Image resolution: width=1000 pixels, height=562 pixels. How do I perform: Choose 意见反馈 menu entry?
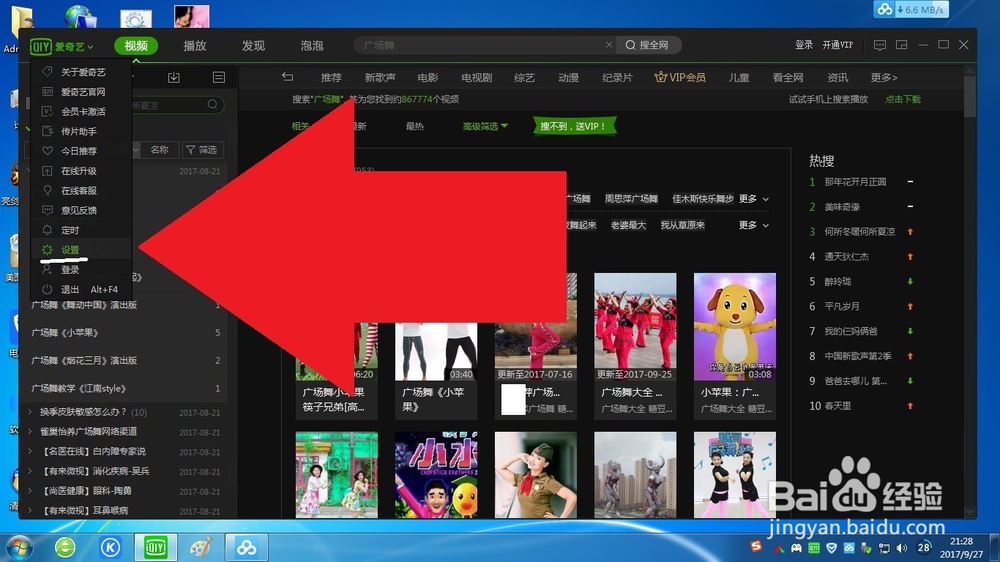click(82, 211)
